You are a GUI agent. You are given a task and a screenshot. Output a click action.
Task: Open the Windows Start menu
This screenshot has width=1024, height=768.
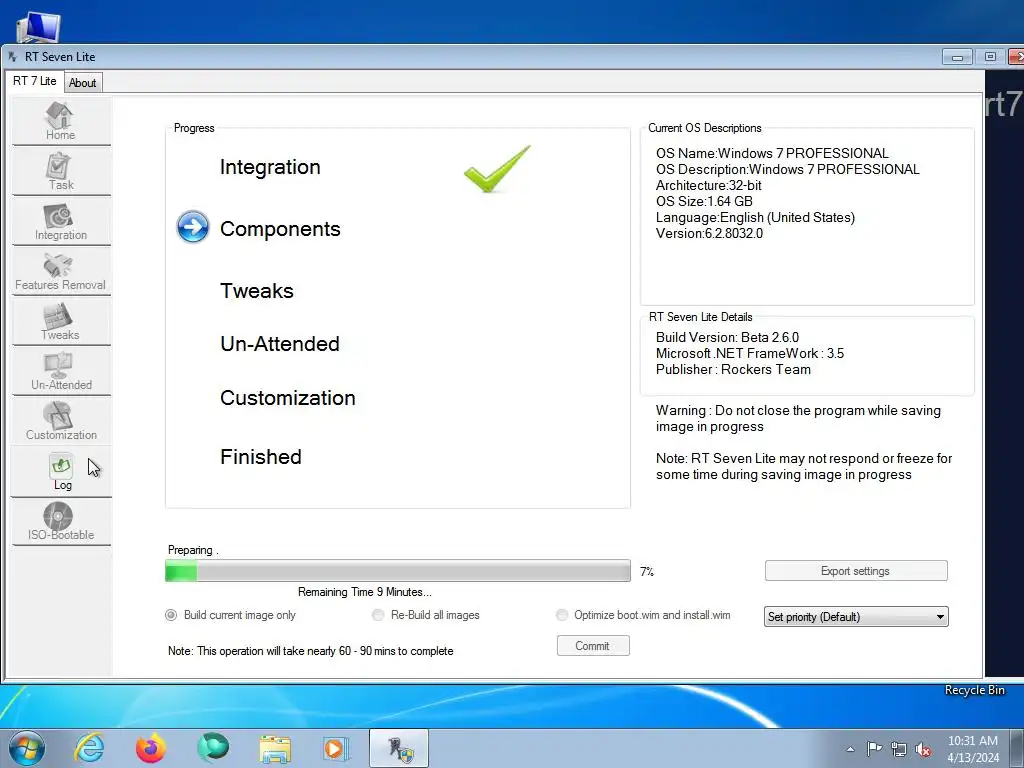point(27,748)
